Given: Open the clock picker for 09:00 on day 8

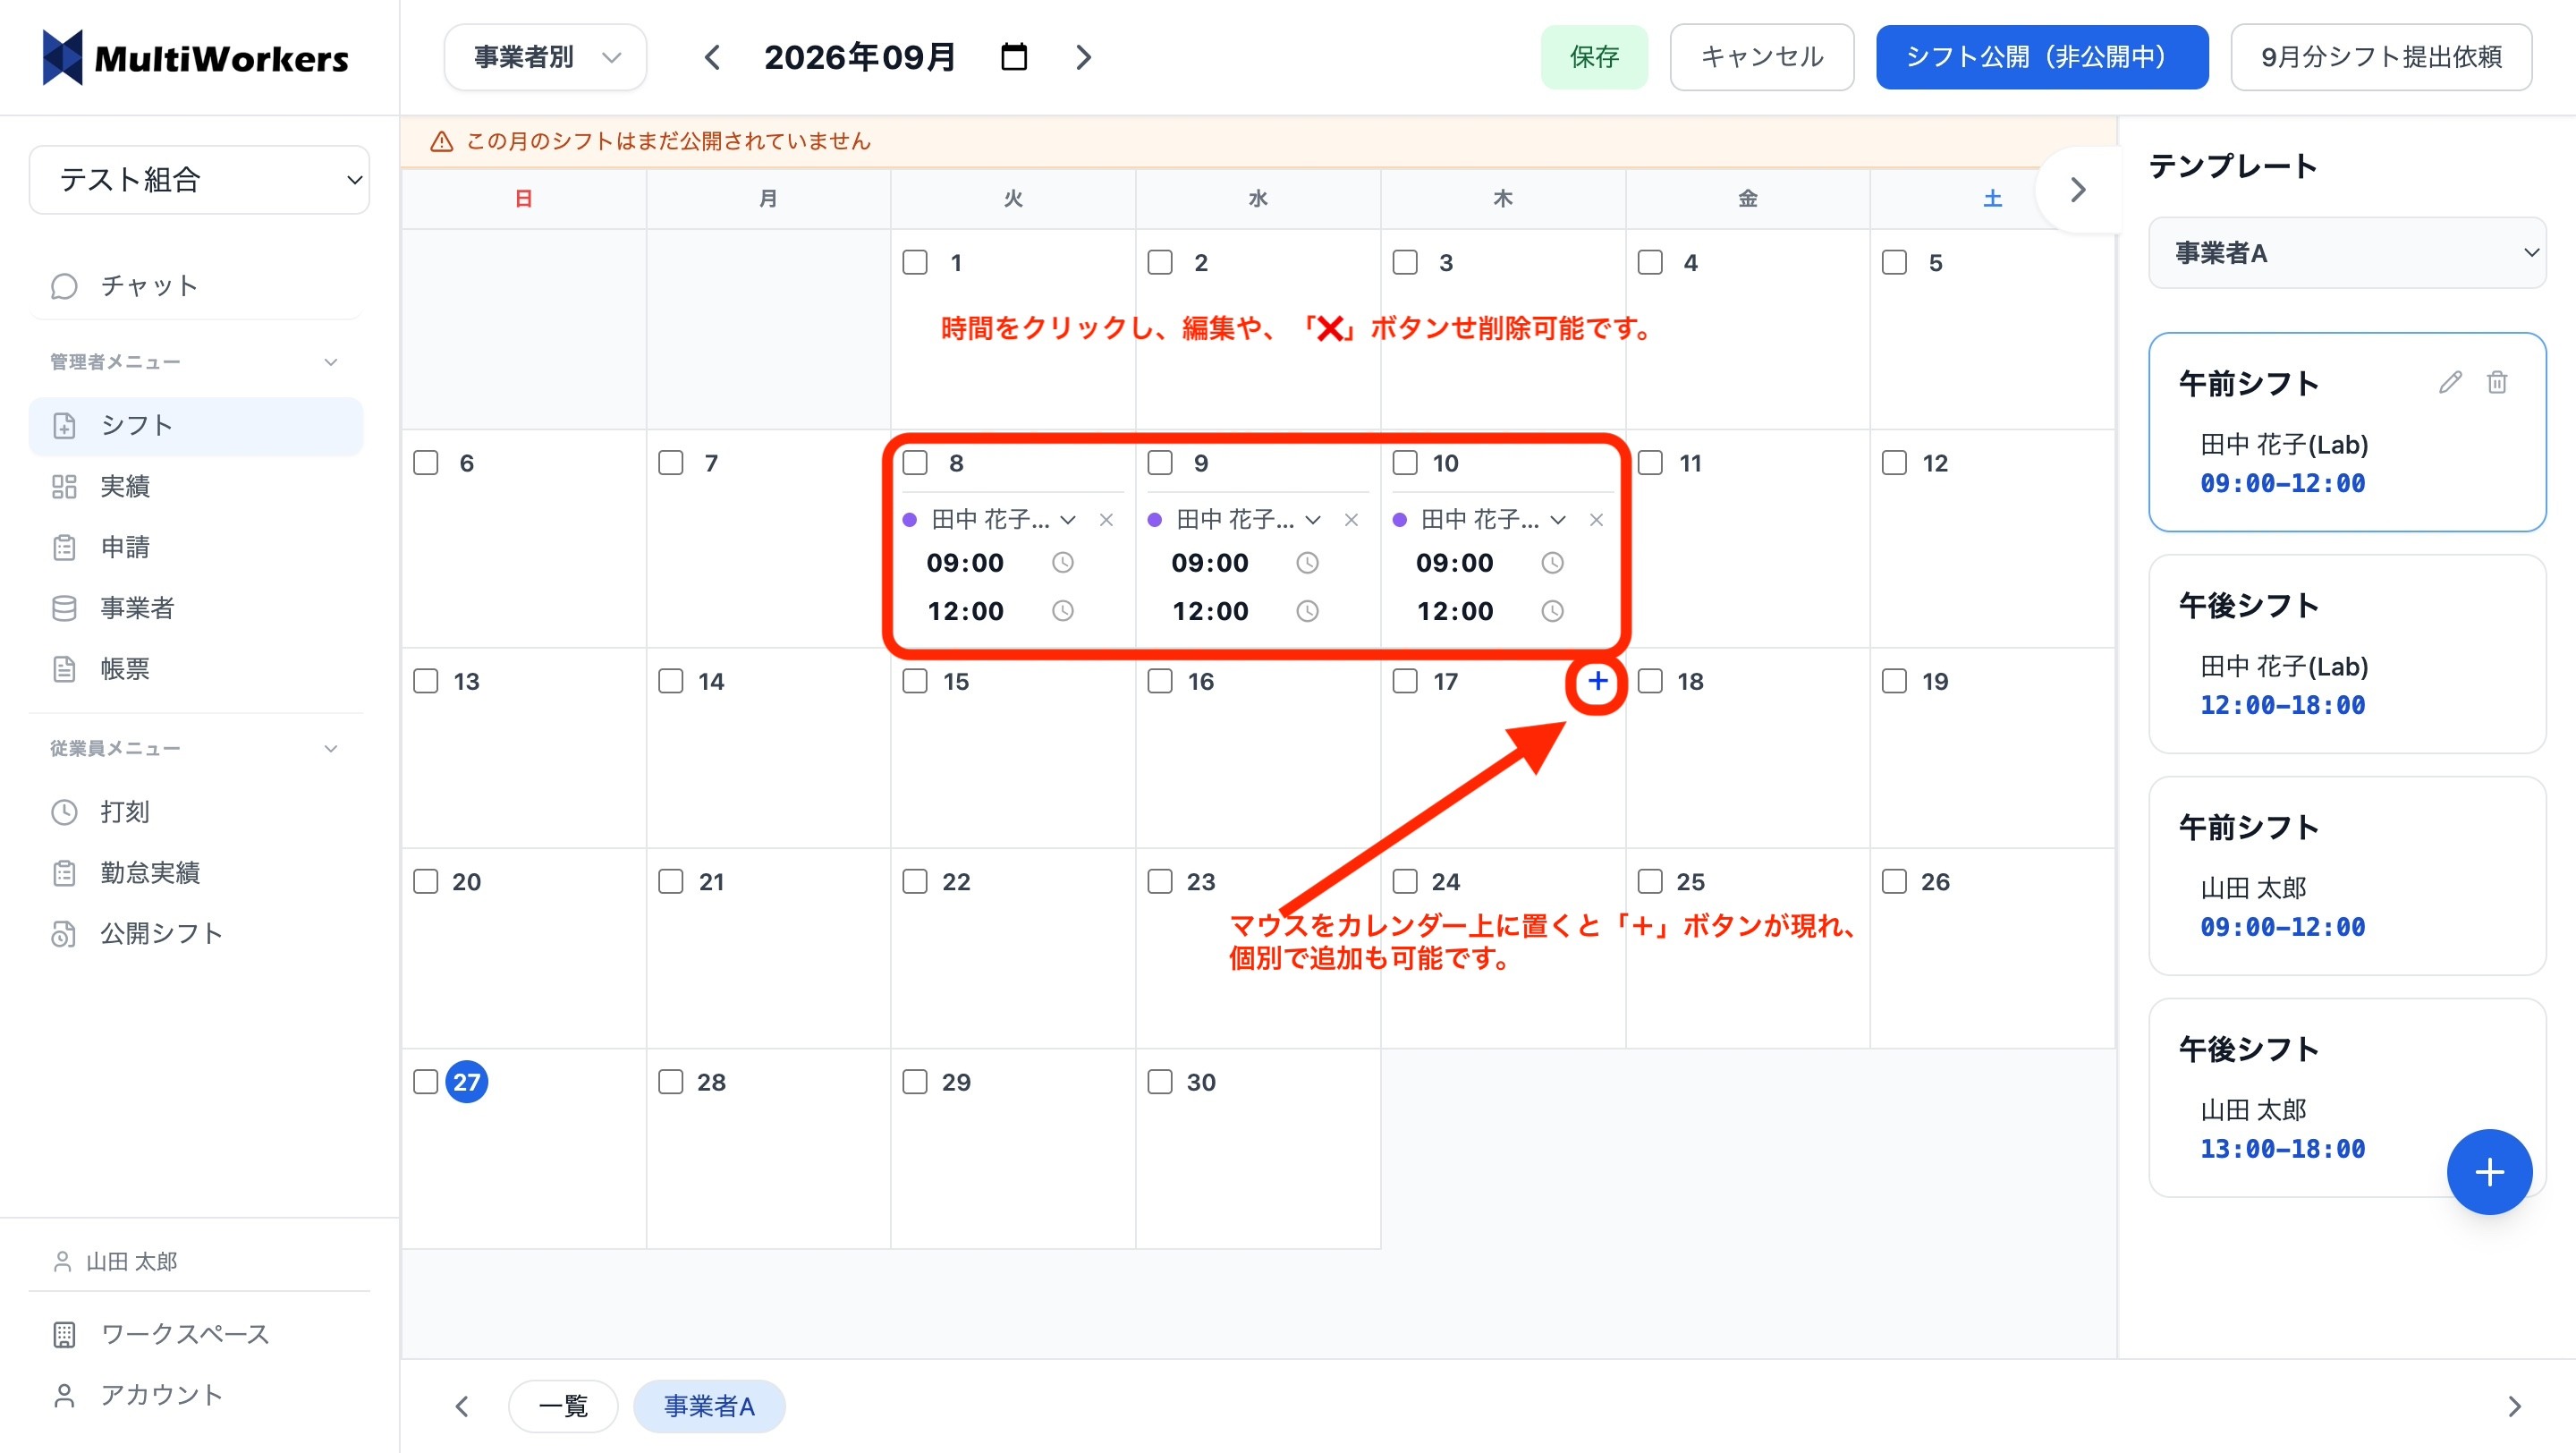Looking at the screenshot, I should [1062, 563].
